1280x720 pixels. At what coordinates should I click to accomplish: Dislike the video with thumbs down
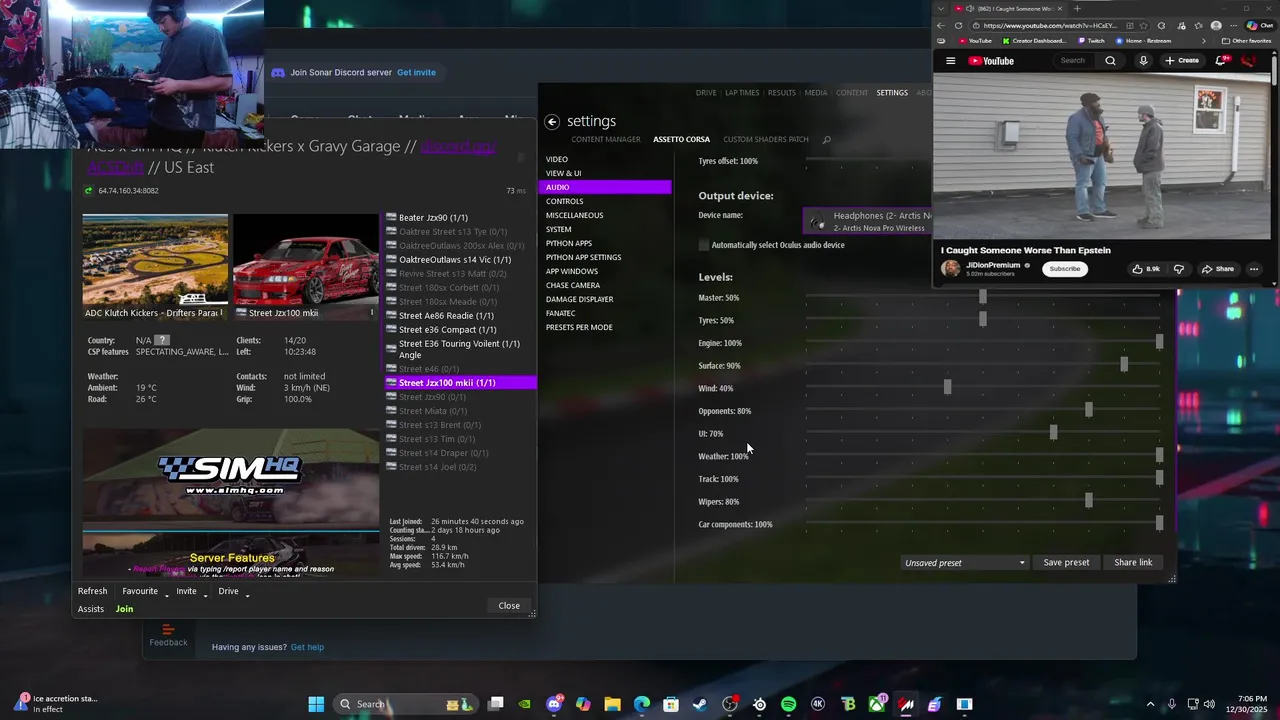1178,269
